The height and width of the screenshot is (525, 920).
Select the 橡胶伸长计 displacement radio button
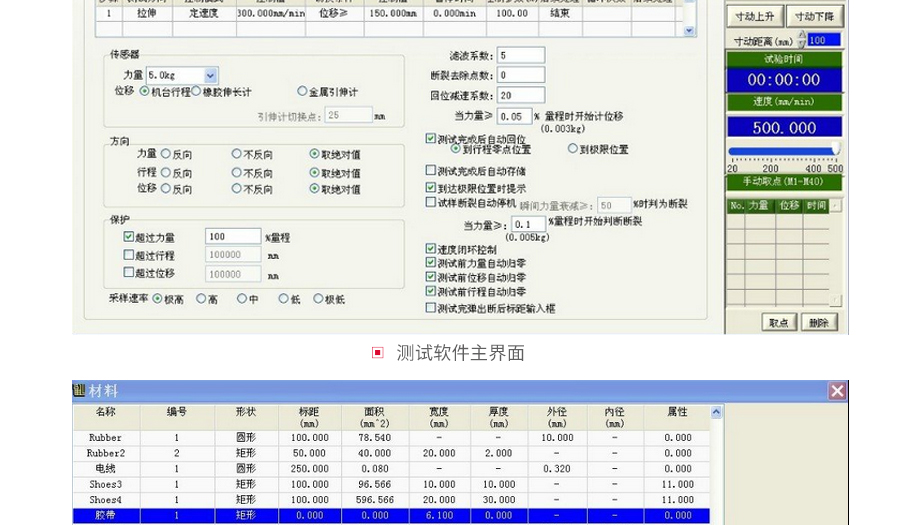pyautogui.click(x=197, y=92)
